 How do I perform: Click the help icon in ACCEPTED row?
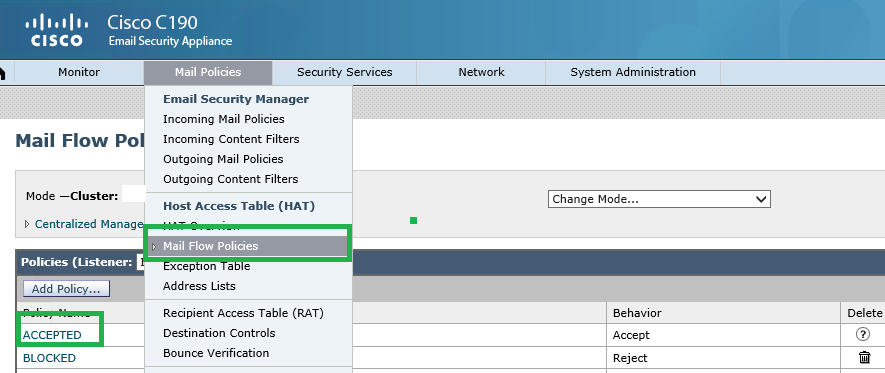[x=862, y=334]
